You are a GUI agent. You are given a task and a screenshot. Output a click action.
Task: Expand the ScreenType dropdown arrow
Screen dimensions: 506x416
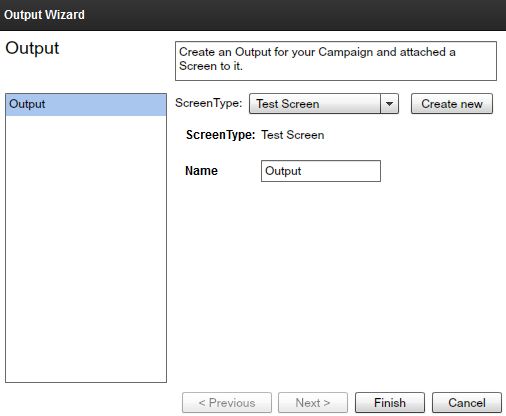point(389,104)
